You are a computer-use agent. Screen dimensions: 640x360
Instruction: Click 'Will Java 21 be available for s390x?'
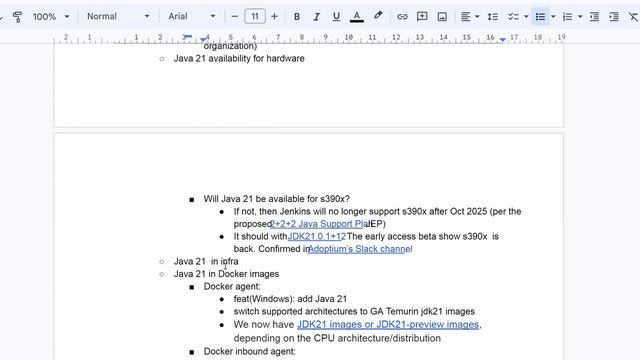coord(277,199)
